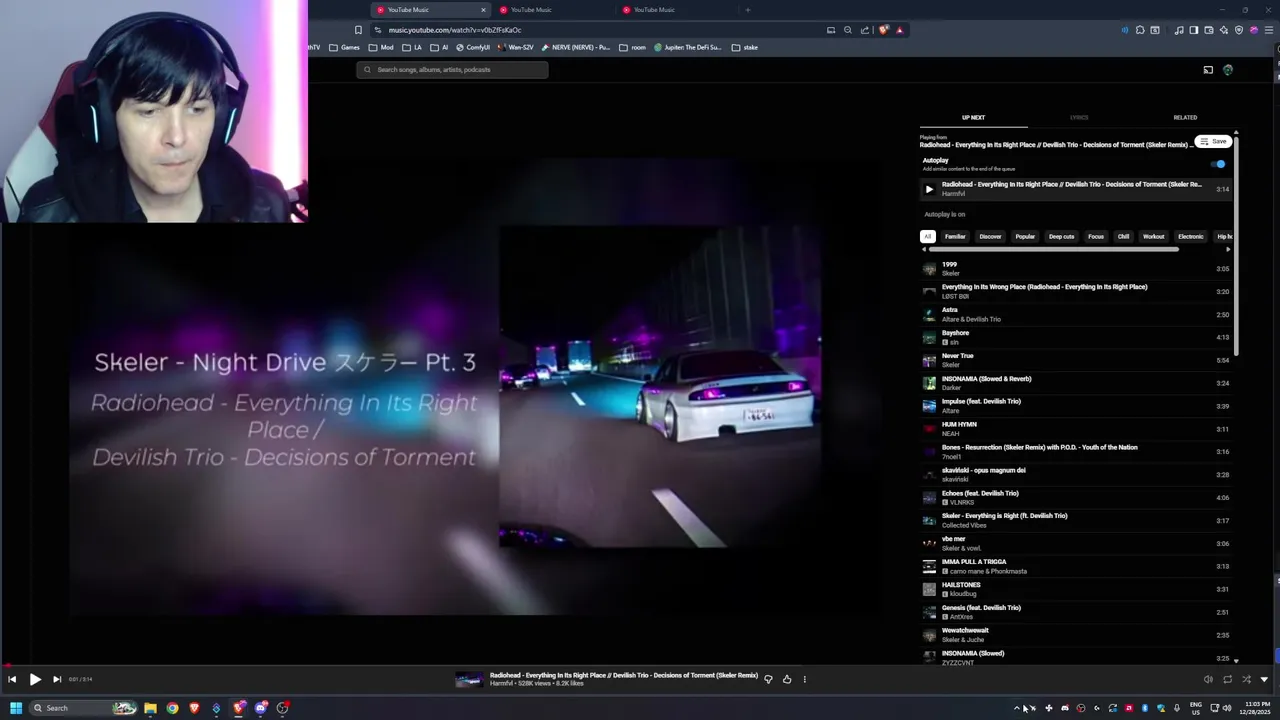The width and height of the screenshot is (1280, 720).
Task: Show hidden system tray icons chevron
Action: click(1017, 708)
